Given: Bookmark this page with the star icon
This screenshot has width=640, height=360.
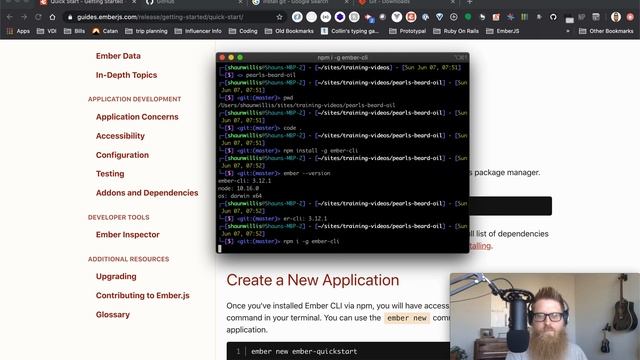Looking at the screenshot, I should (279, 17).
